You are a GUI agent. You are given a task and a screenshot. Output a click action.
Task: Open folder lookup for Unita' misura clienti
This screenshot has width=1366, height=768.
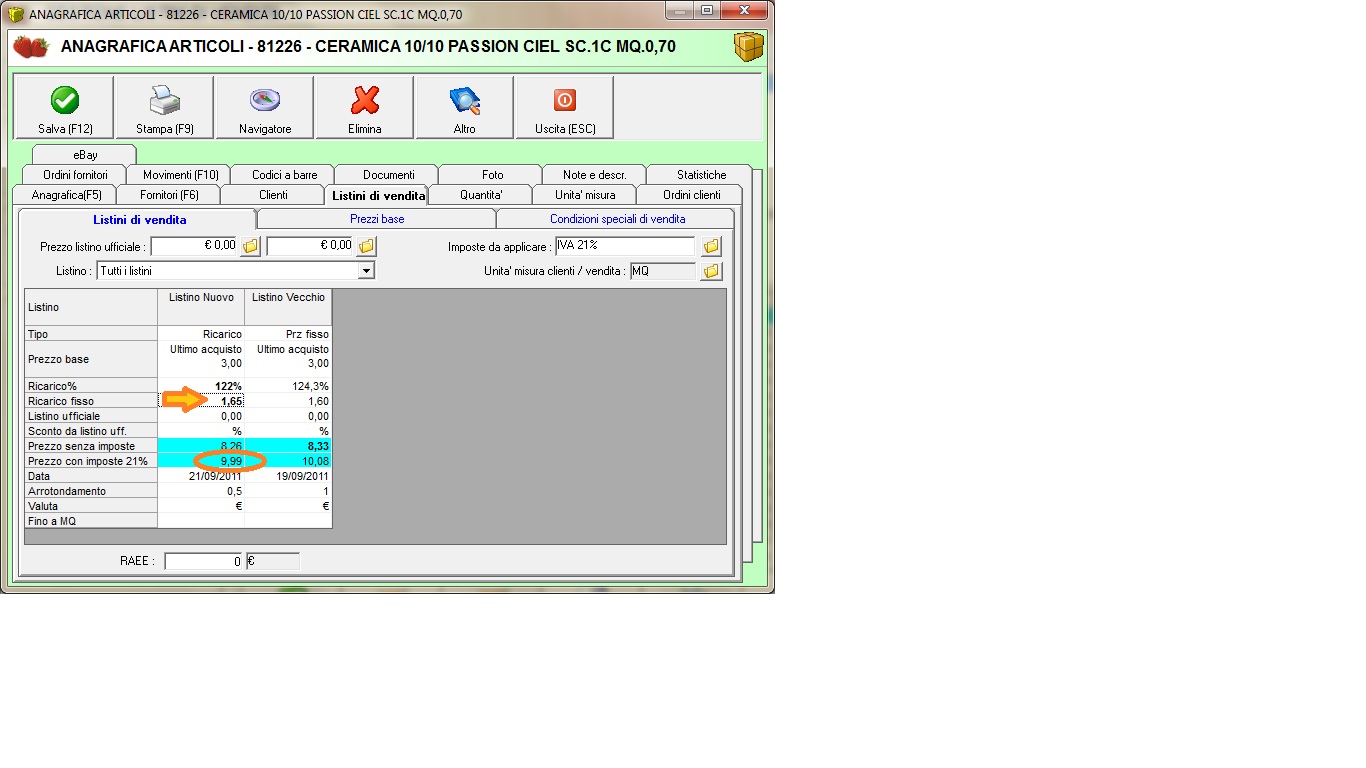click(711, 271)
